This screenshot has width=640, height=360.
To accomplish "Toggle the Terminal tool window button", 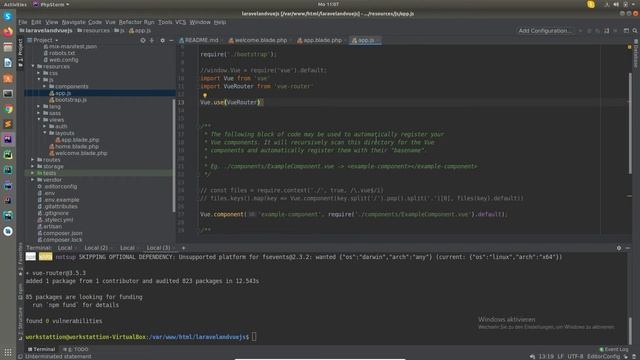I will pyautogui.click(x=41, y=349).
